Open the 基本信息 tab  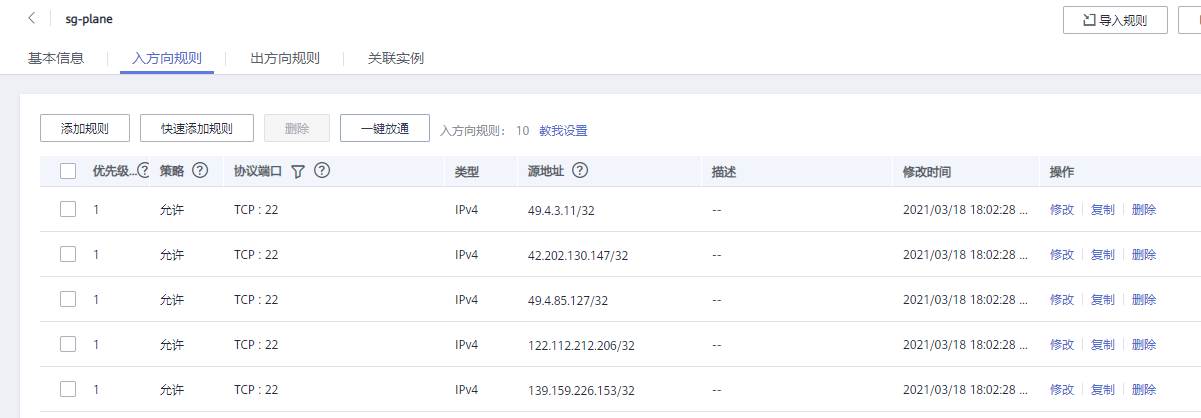[x=56, y=58]
